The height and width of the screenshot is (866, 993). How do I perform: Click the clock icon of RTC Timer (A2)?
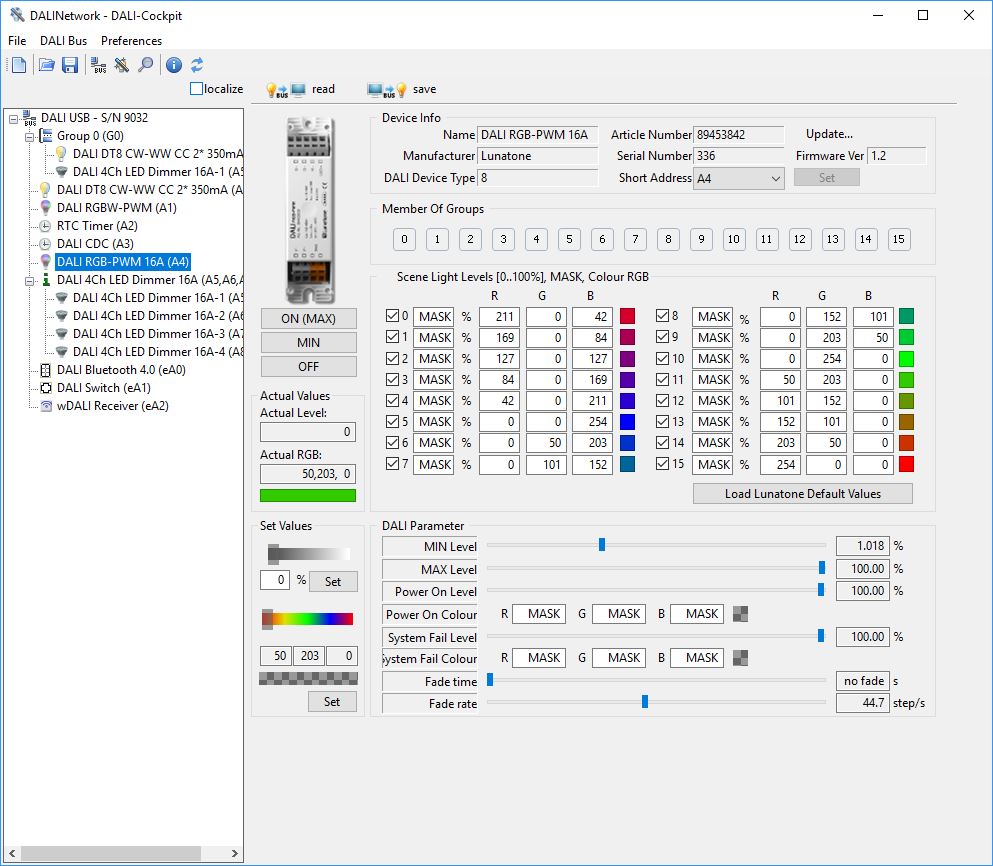pyautogui.click(x=46, y=226)
